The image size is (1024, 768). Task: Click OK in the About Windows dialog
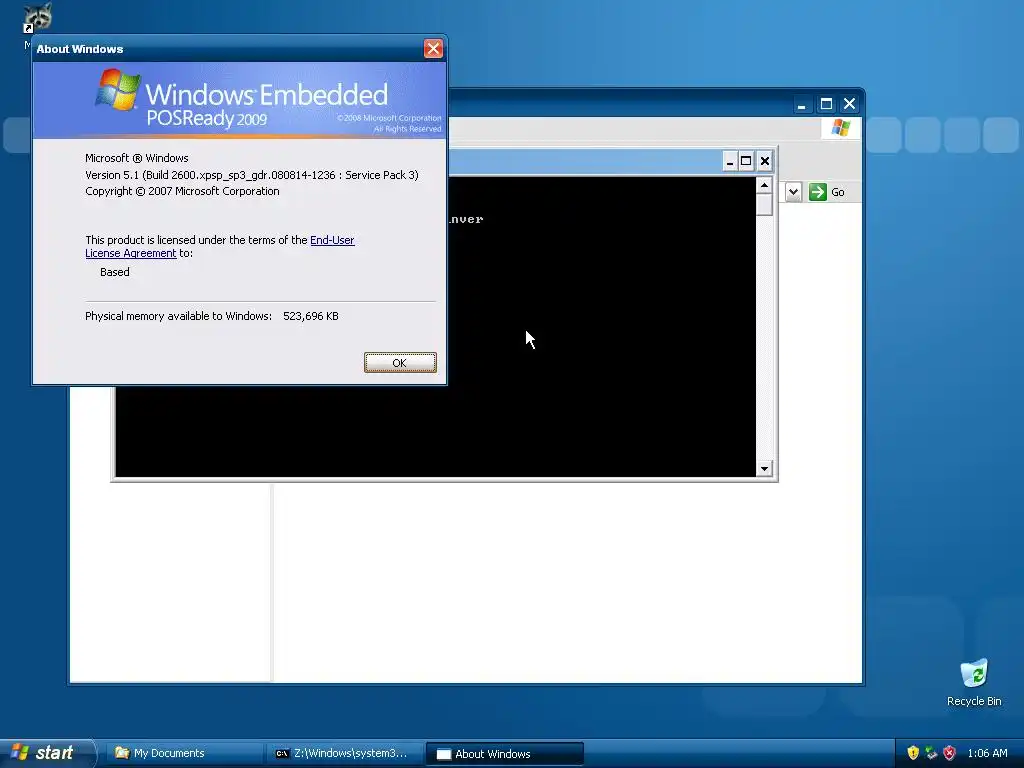coord(400,362)
